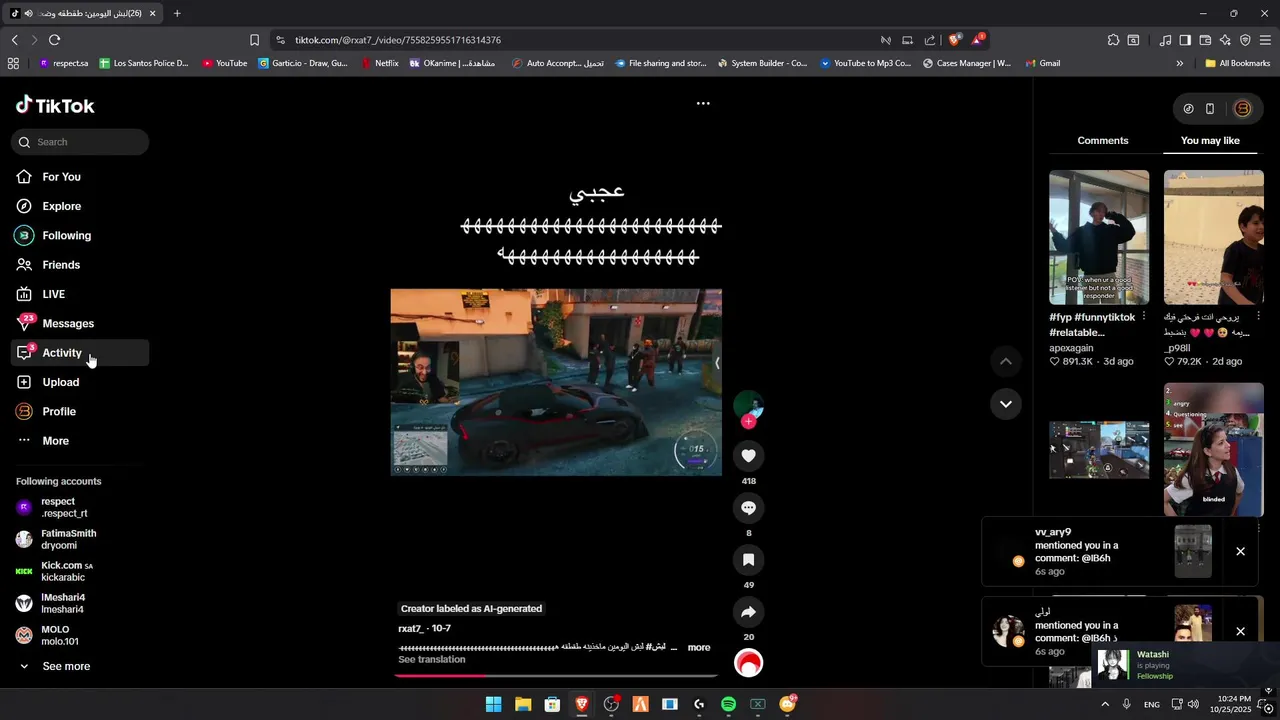Open Brave main hamburger menu
This screenshot has width=1280, height=720.
click(1265, 40)
